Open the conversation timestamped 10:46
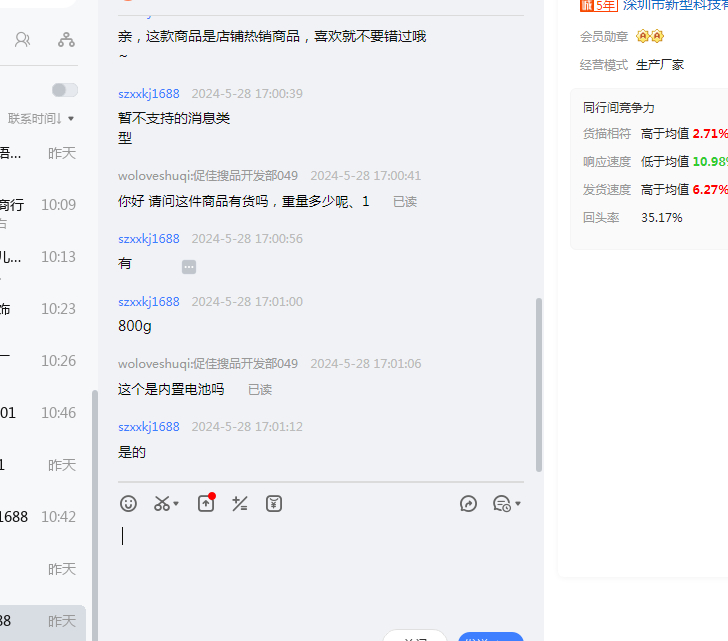 click(x=40, y=413)
